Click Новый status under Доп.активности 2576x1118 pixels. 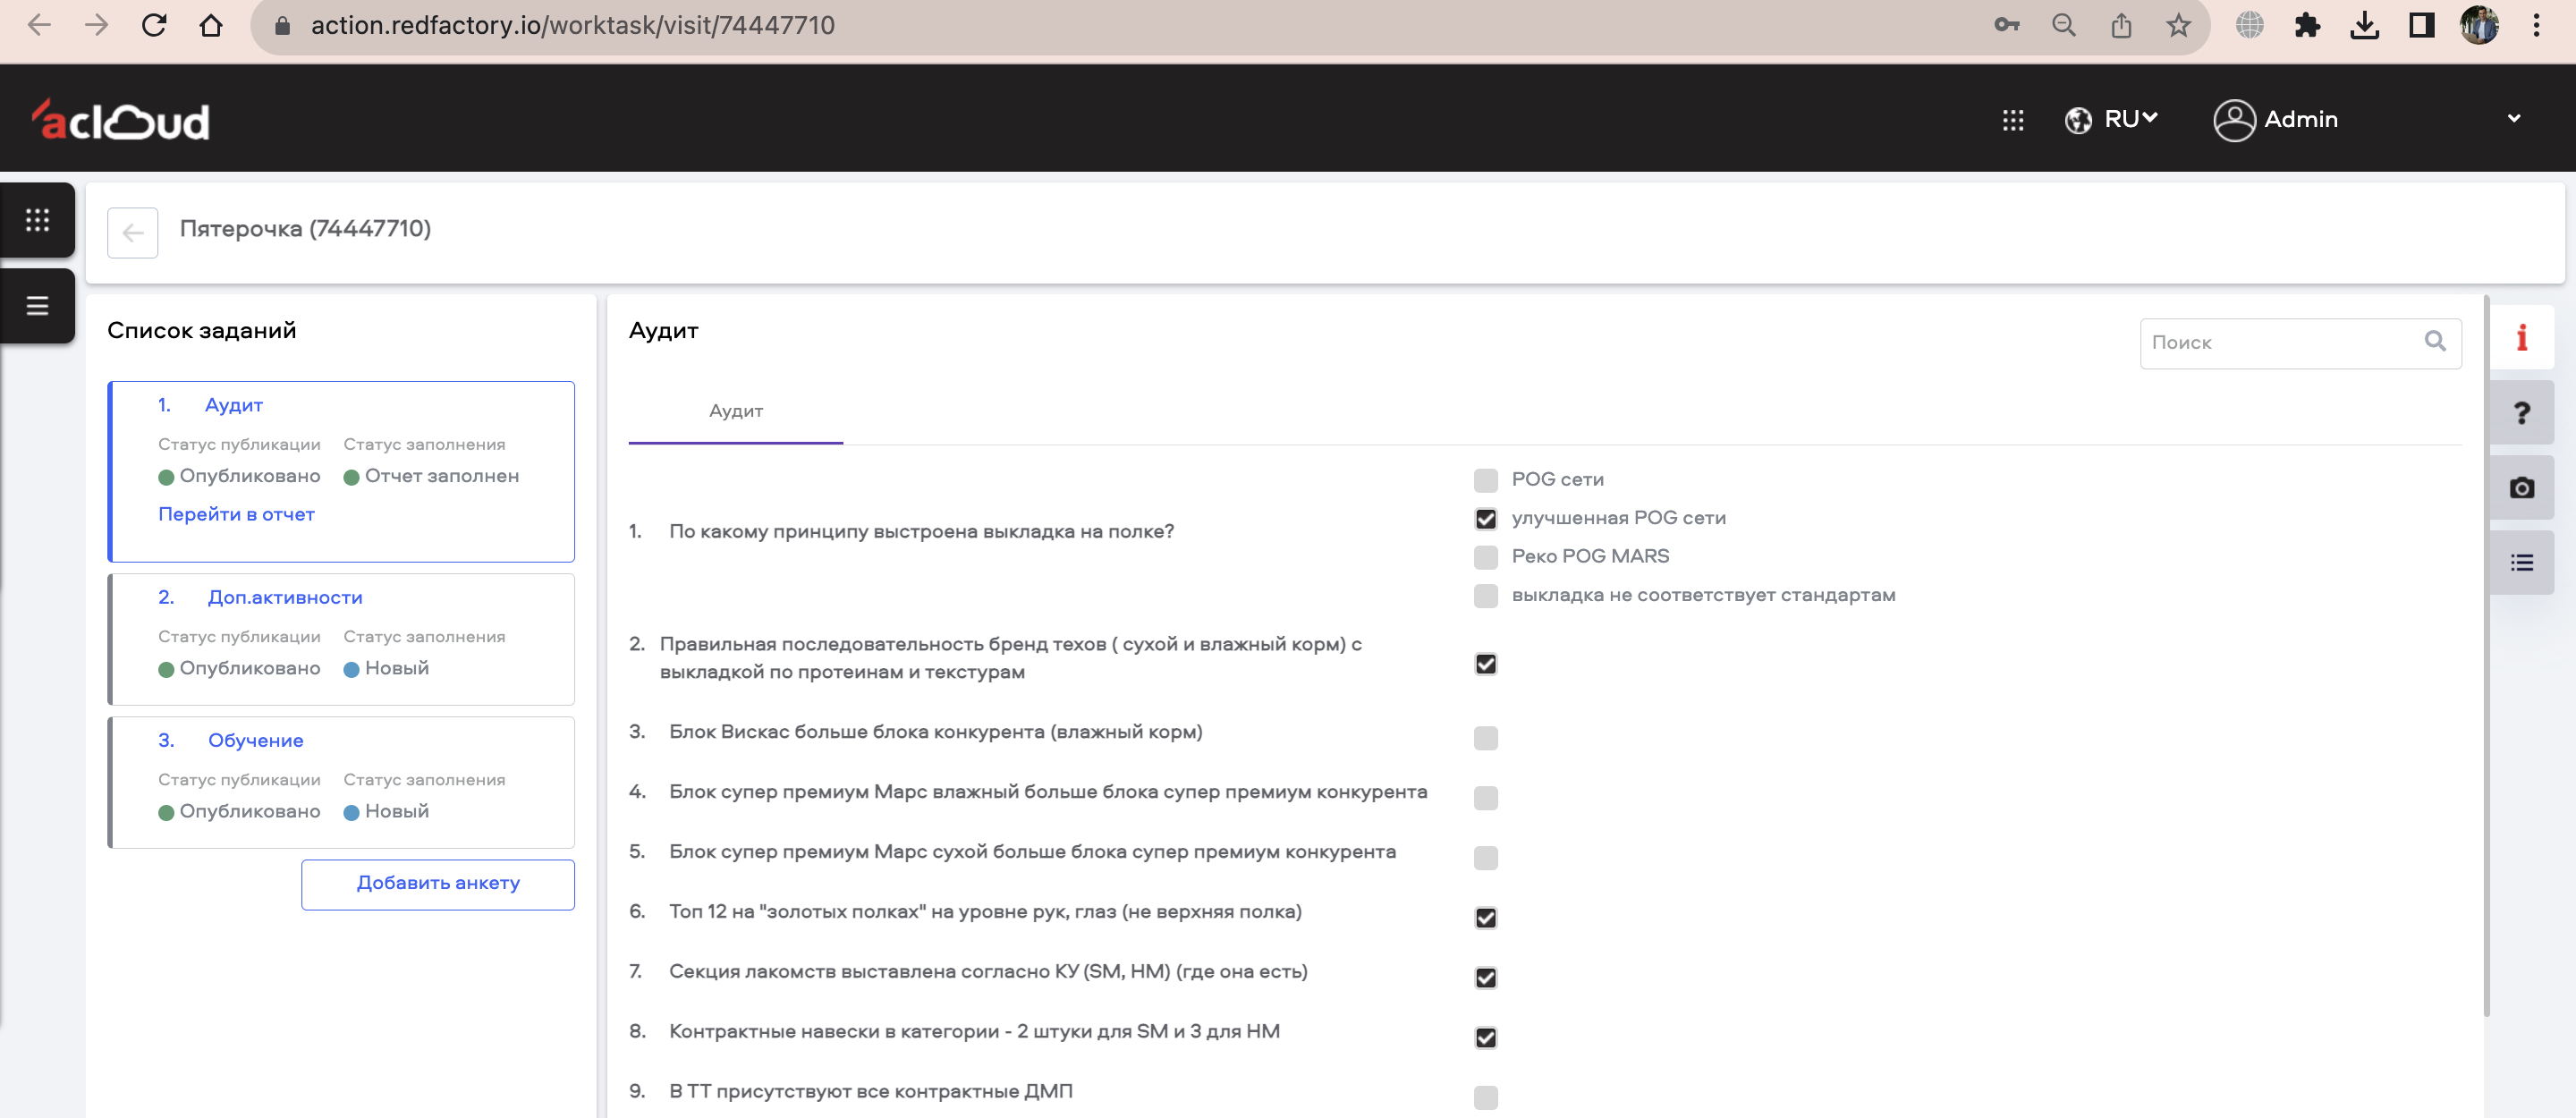click(396, 668)
